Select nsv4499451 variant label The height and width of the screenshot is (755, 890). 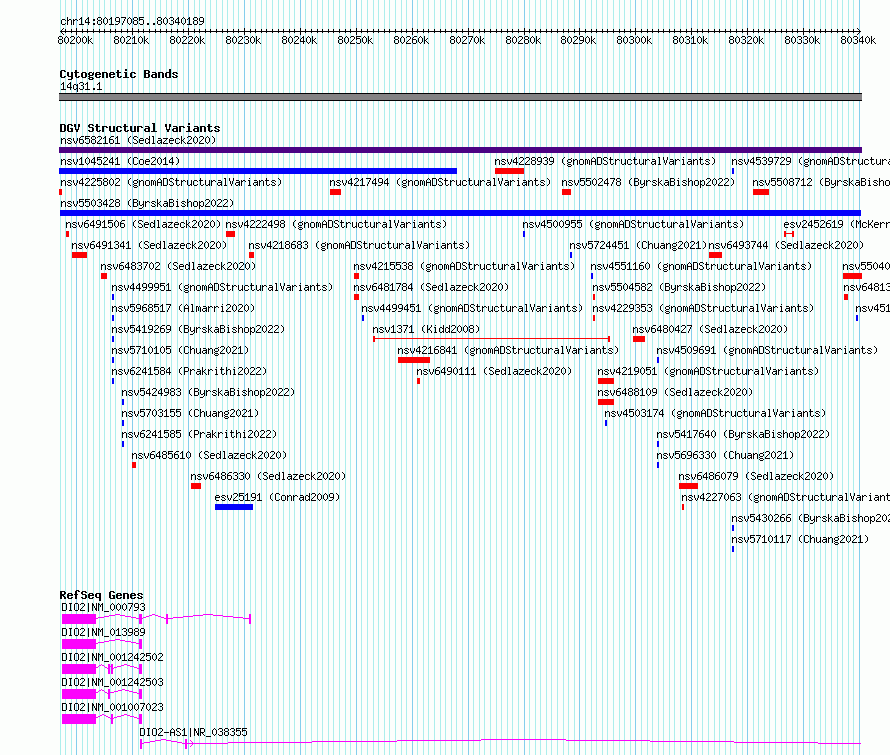[x=472, y=308]
